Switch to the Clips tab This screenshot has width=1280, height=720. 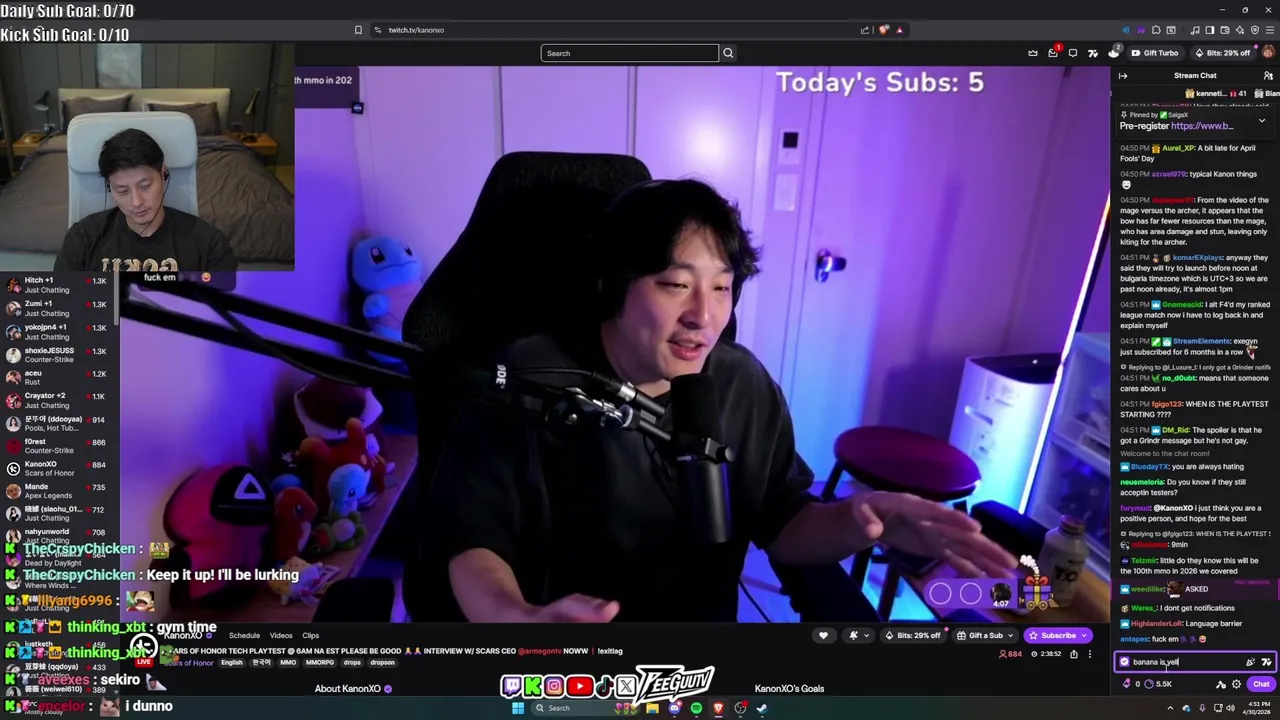[311, 636]
